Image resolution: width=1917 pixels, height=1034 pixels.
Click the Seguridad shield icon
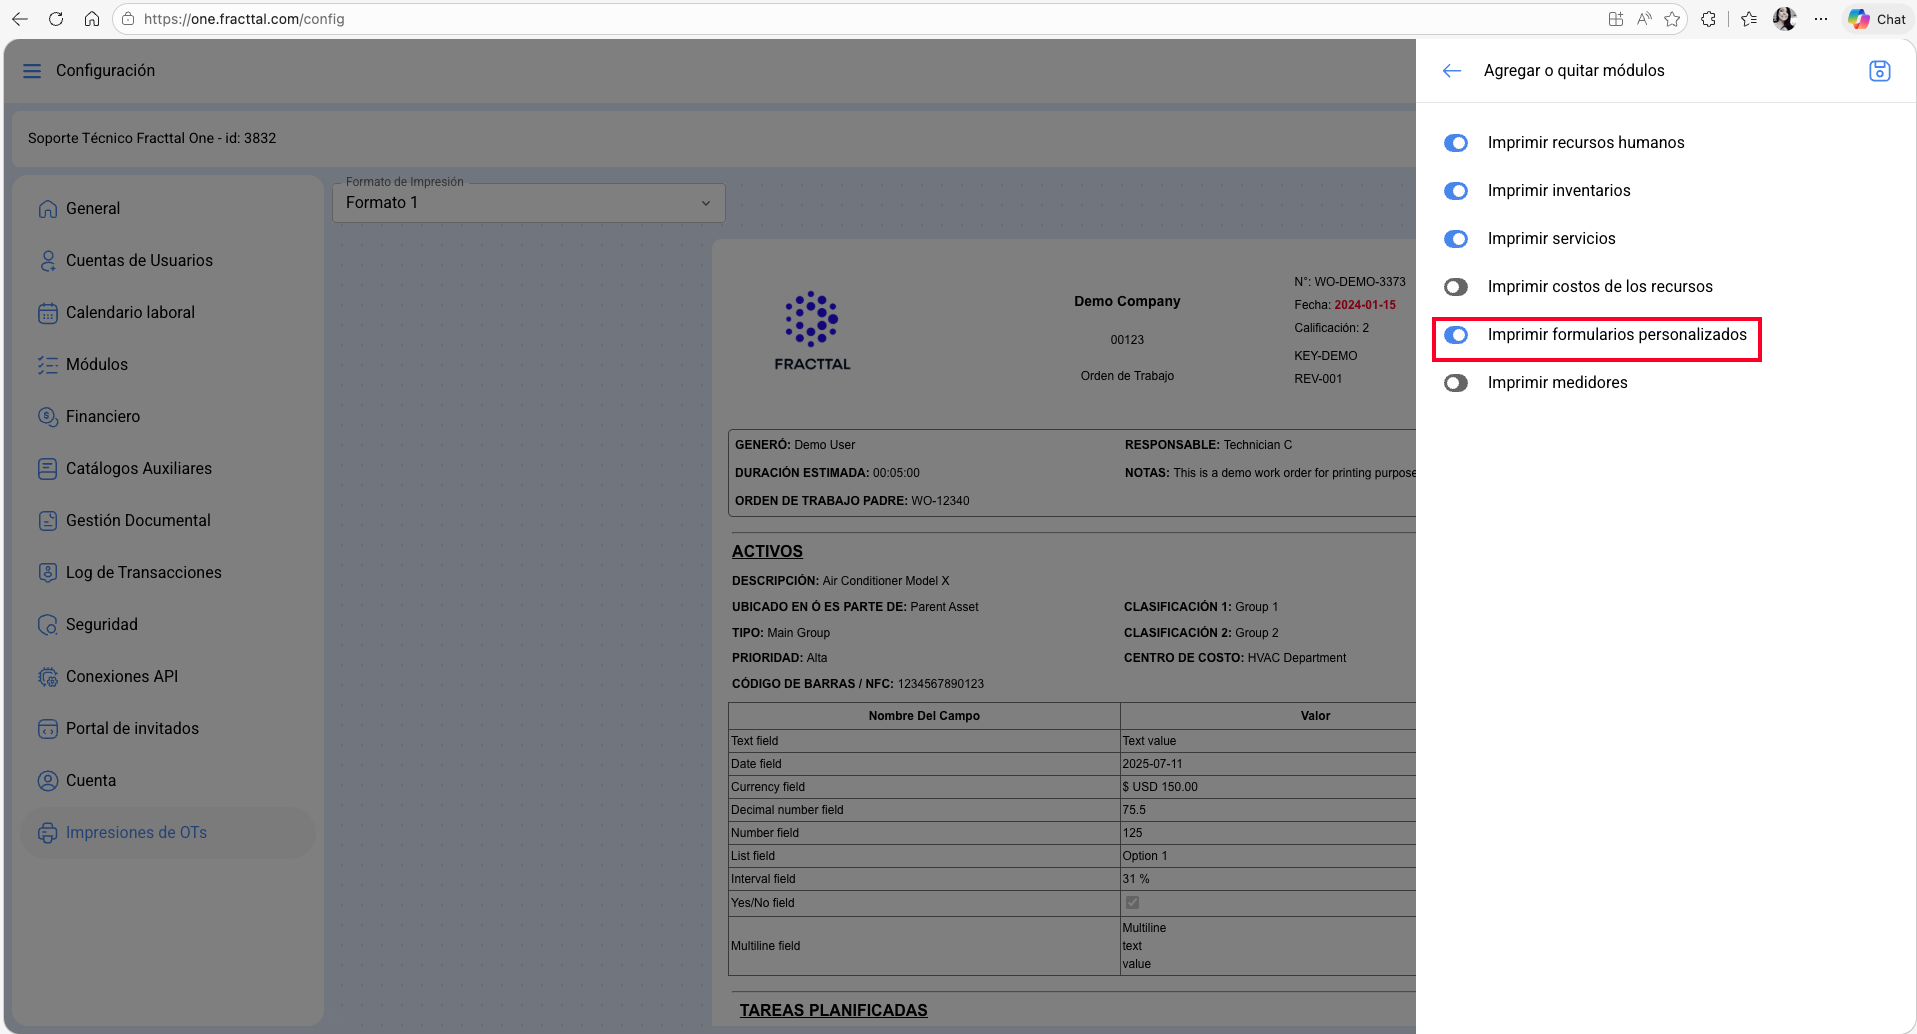coord(48,625)
